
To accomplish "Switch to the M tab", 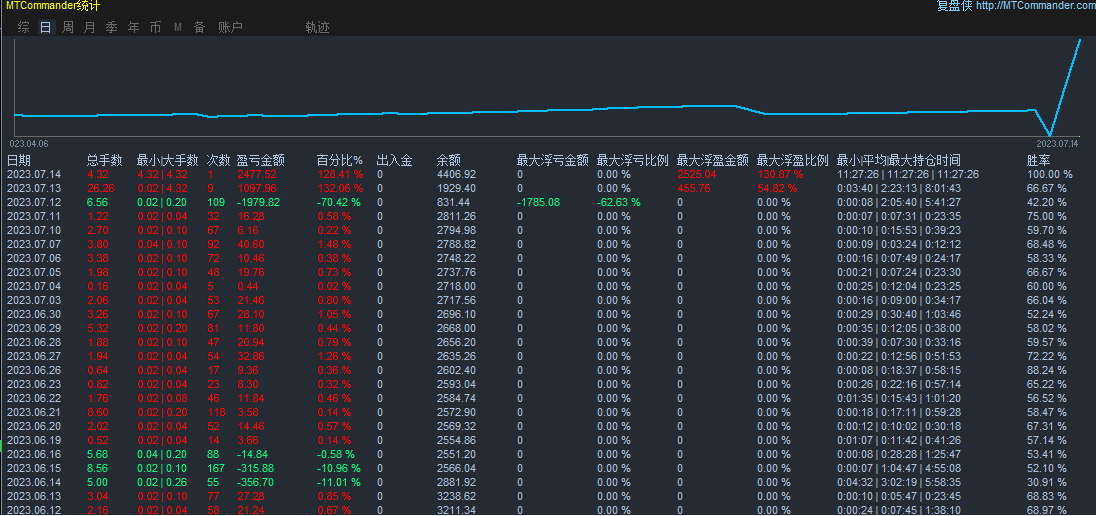I will (178, 27).
